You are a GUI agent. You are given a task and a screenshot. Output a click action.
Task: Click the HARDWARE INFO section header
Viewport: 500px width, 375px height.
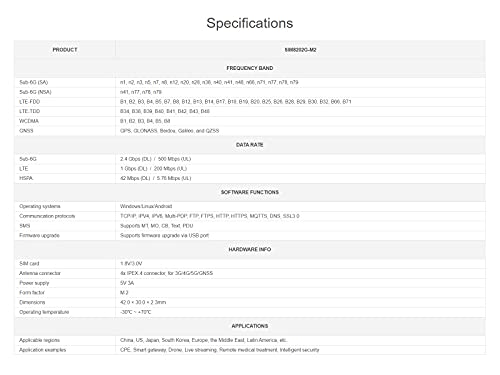point(250,249)
